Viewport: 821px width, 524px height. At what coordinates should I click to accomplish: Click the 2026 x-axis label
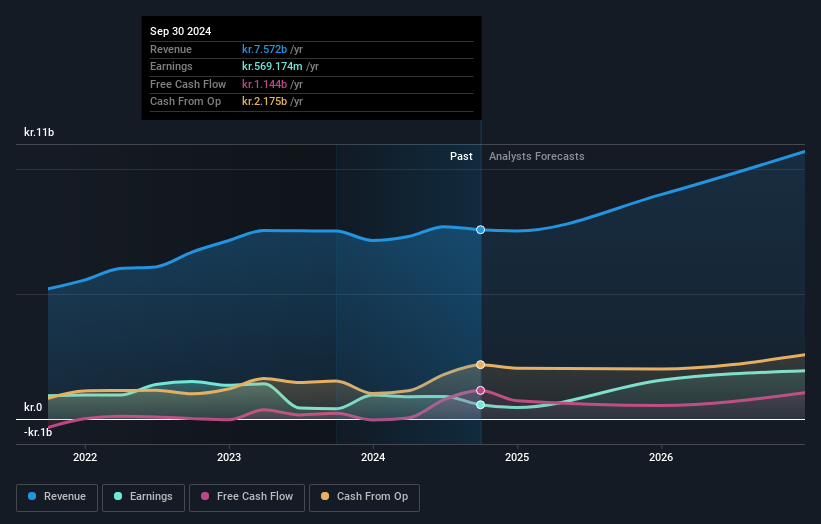point(661,458)
